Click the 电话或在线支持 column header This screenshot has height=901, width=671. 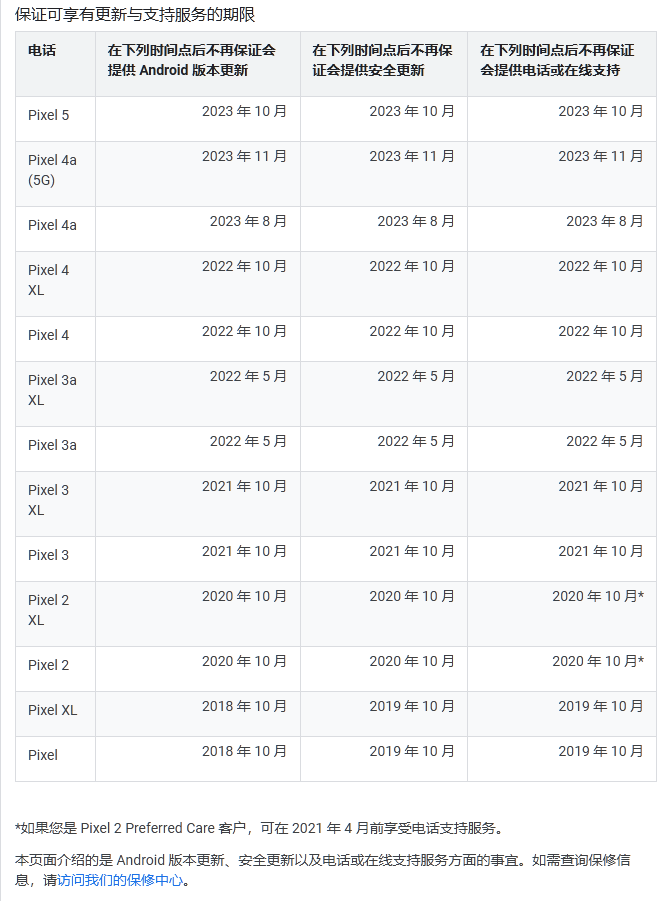coord(557,60)
